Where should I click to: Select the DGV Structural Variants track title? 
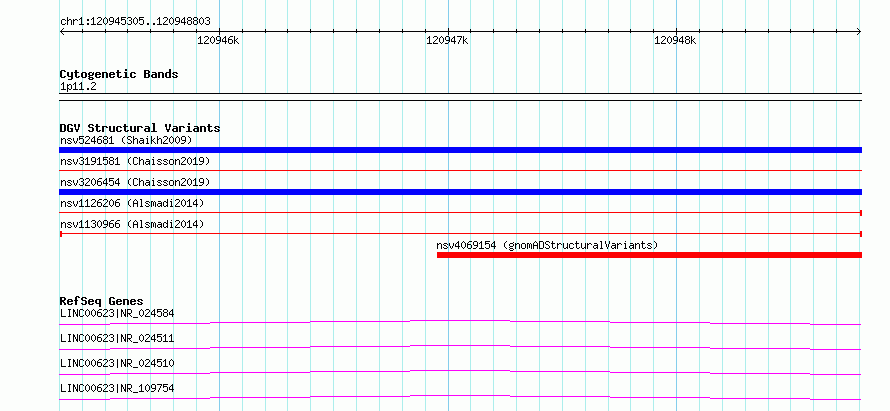coord(140,128)
